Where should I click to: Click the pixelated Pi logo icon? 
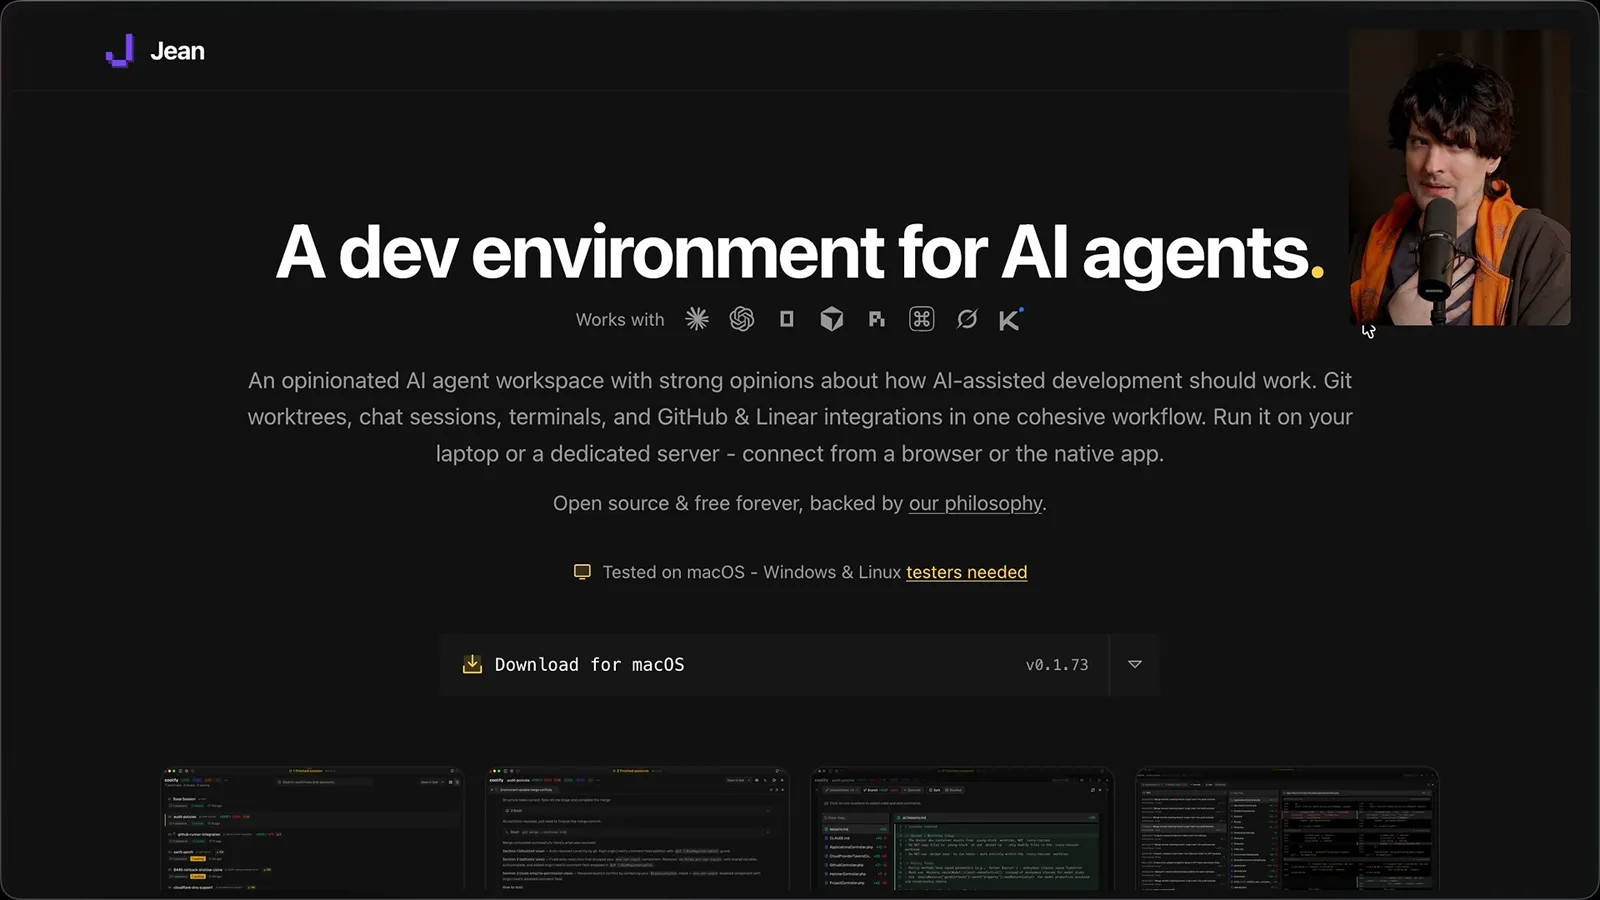pyautogui.click(x=877, y=319)
